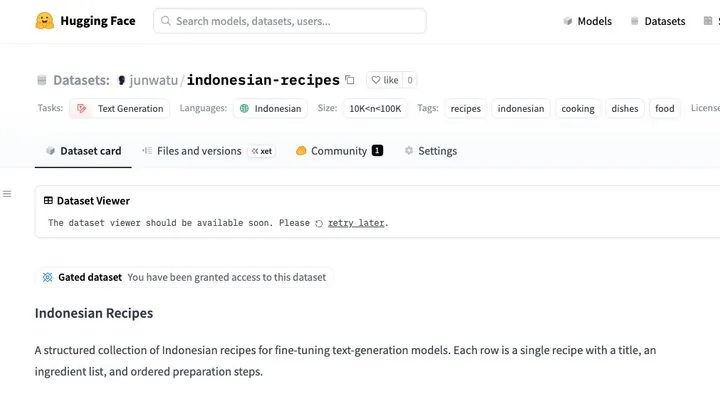This screenshot has width=720, height=404.
Task: Click the Settings gear icon
Action: point(409,151)
